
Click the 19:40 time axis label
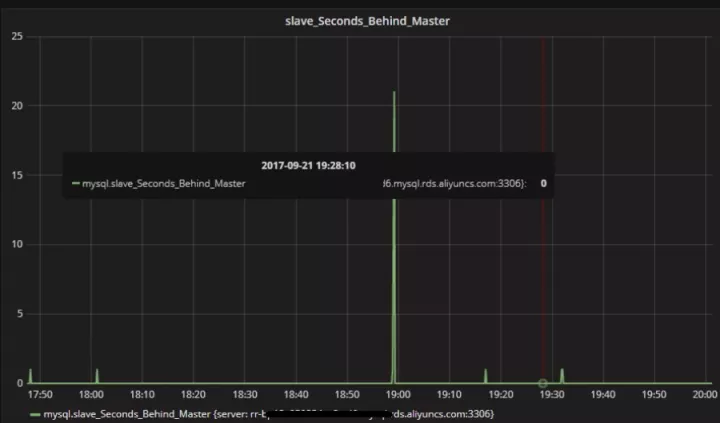click(603, 395)
